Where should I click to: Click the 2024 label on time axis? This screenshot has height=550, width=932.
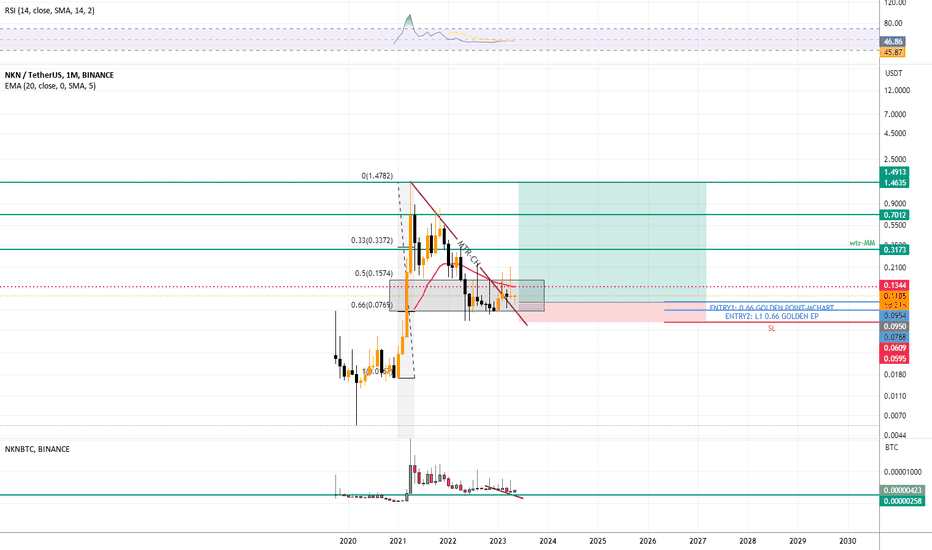coord(547,541)
